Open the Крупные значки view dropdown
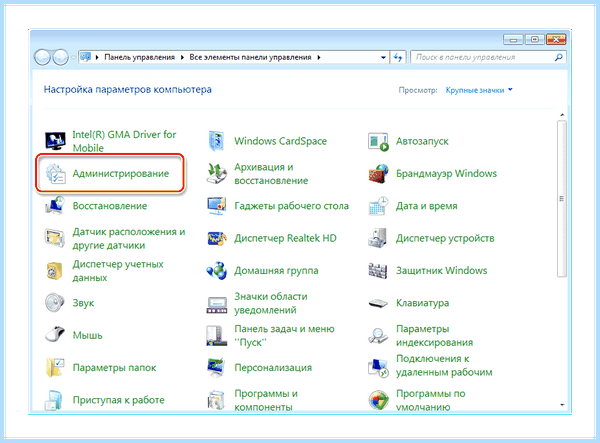 (x=479, y=90)
